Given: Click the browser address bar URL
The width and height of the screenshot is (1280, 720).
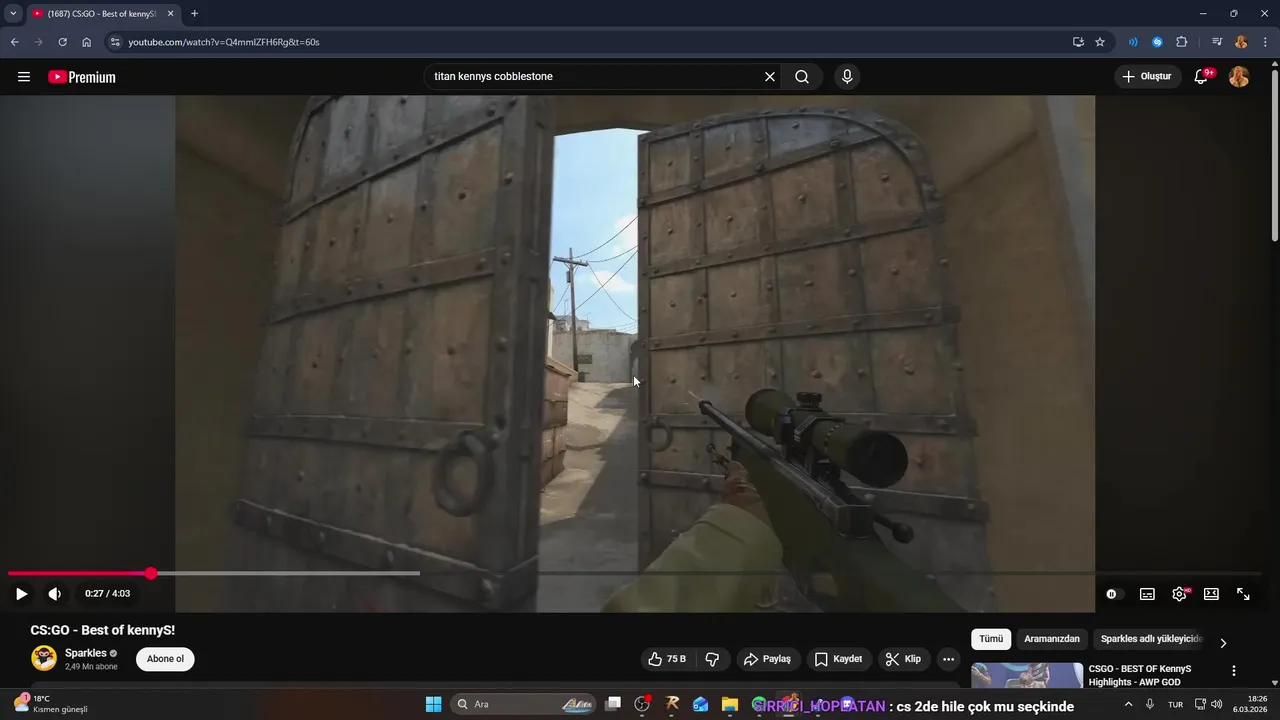Looking at the screenshot, I should pos(224,42).
